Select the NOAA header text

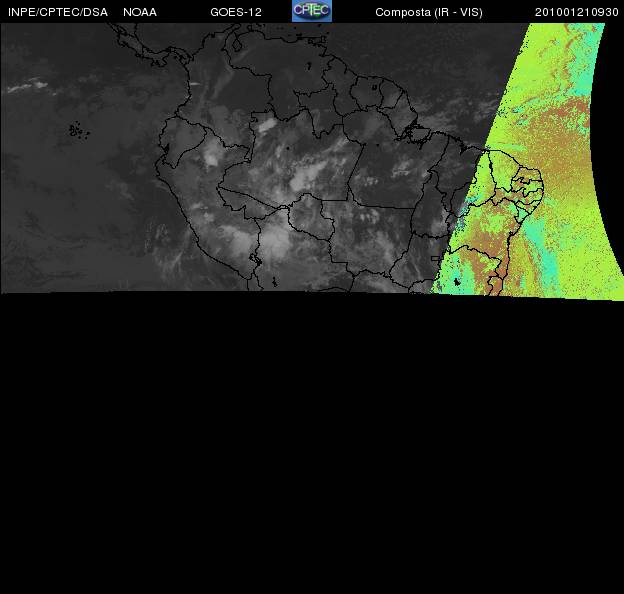pyautogui.click(x=140, y=12)
